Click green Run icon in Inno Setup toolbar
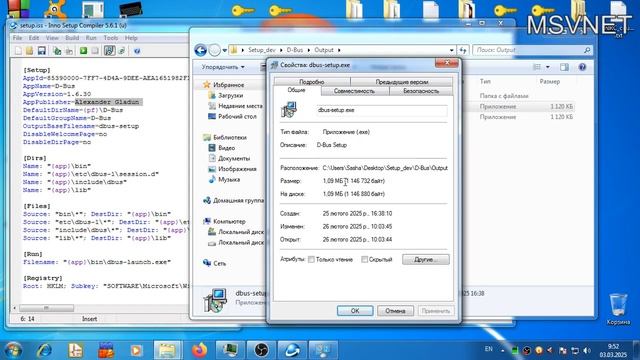This screenshot has height=360, width=640. click(83, 51)
